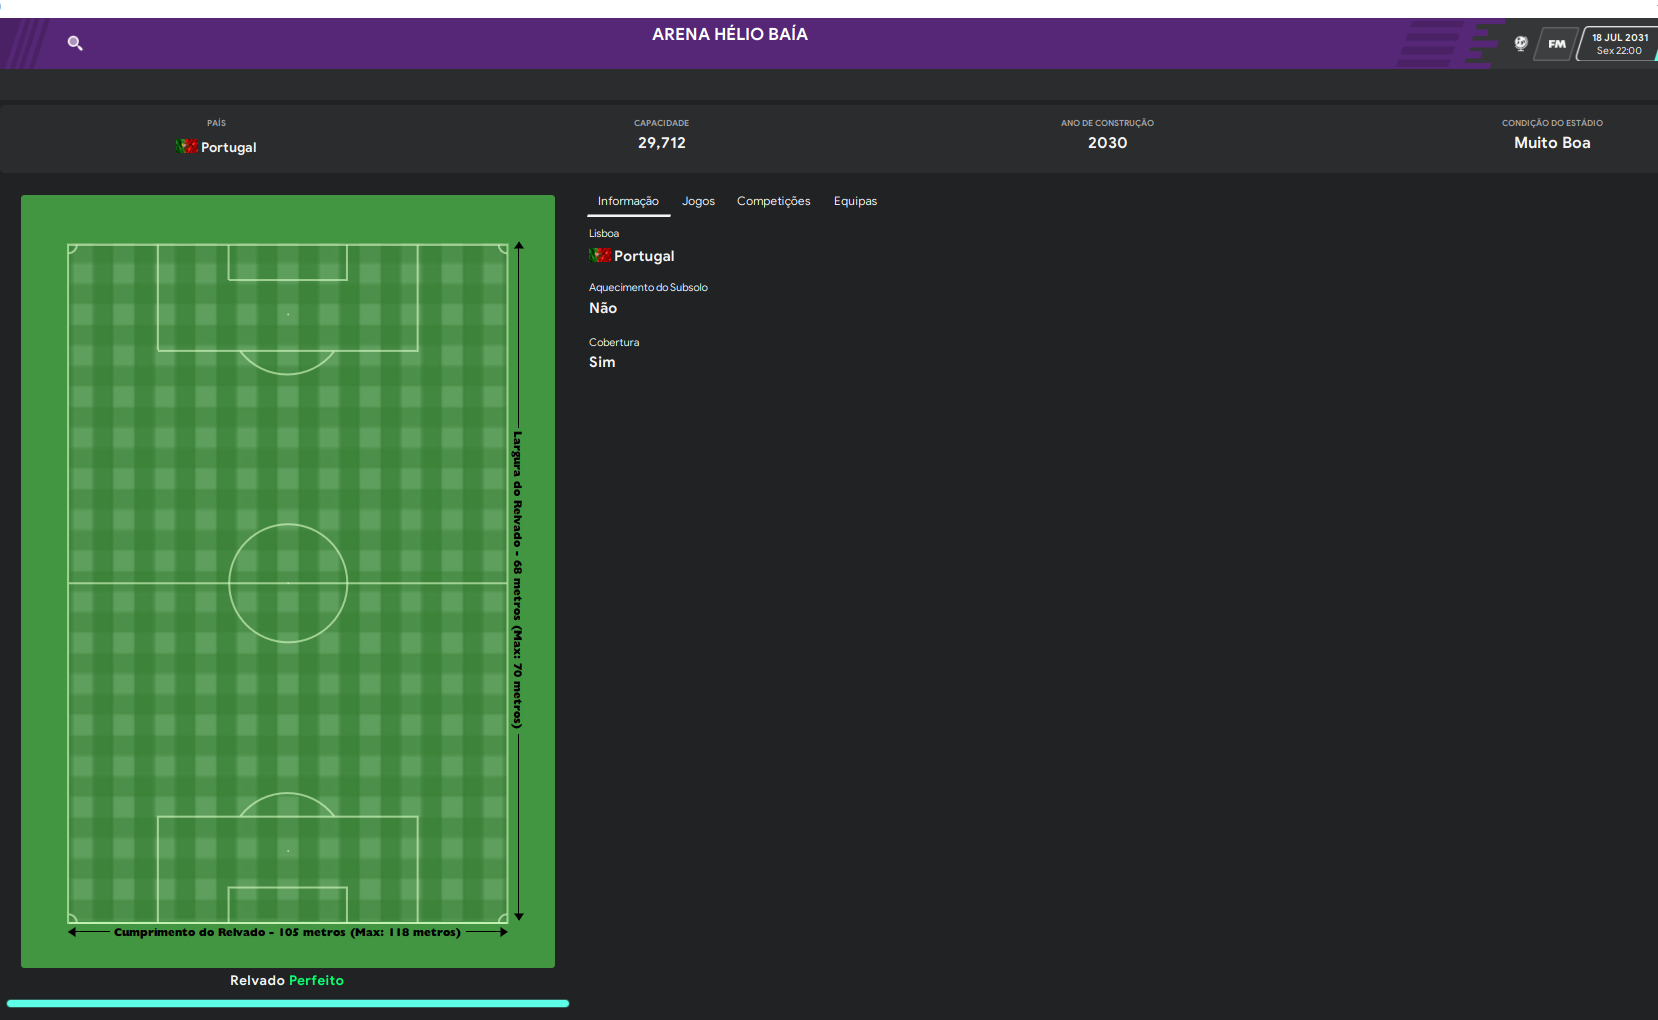Click the 18 JUL 2031 date box

point(1619,44)
